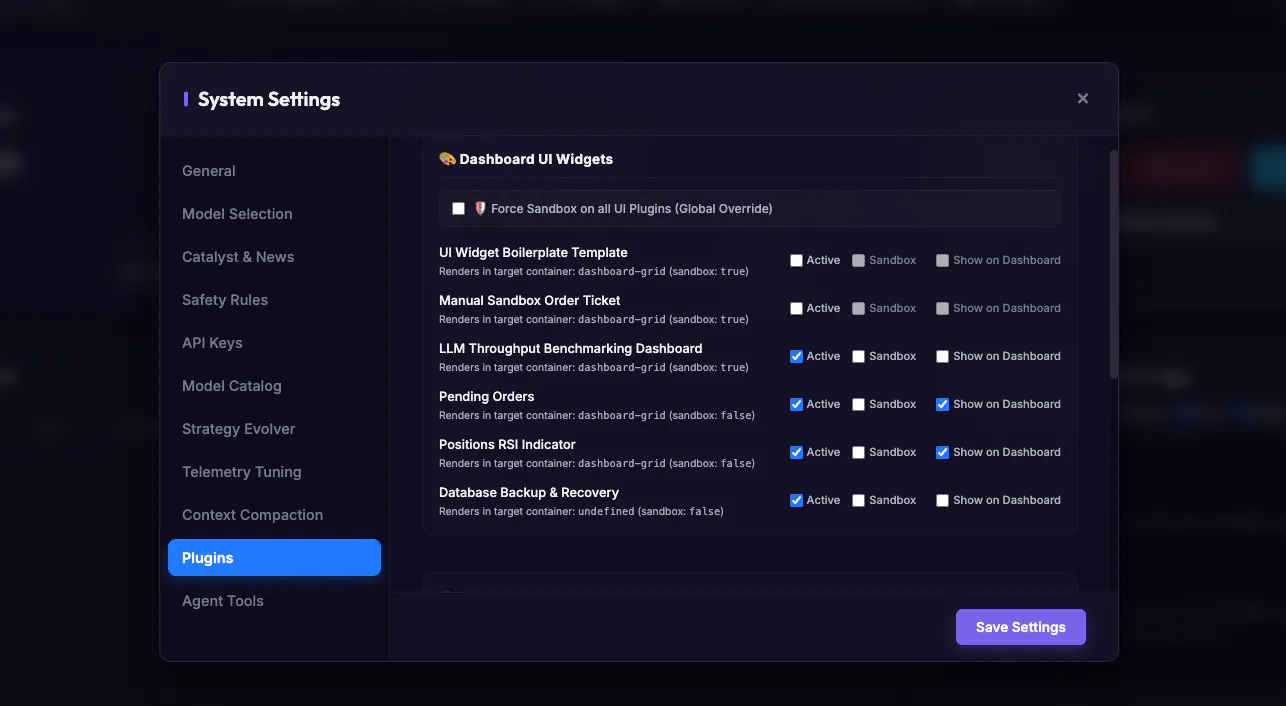The width and height of the screenshot is (1286, 706).
Task: Disable Show on Dashboard for Positions RSI Indicator
Action: [942, 452]
